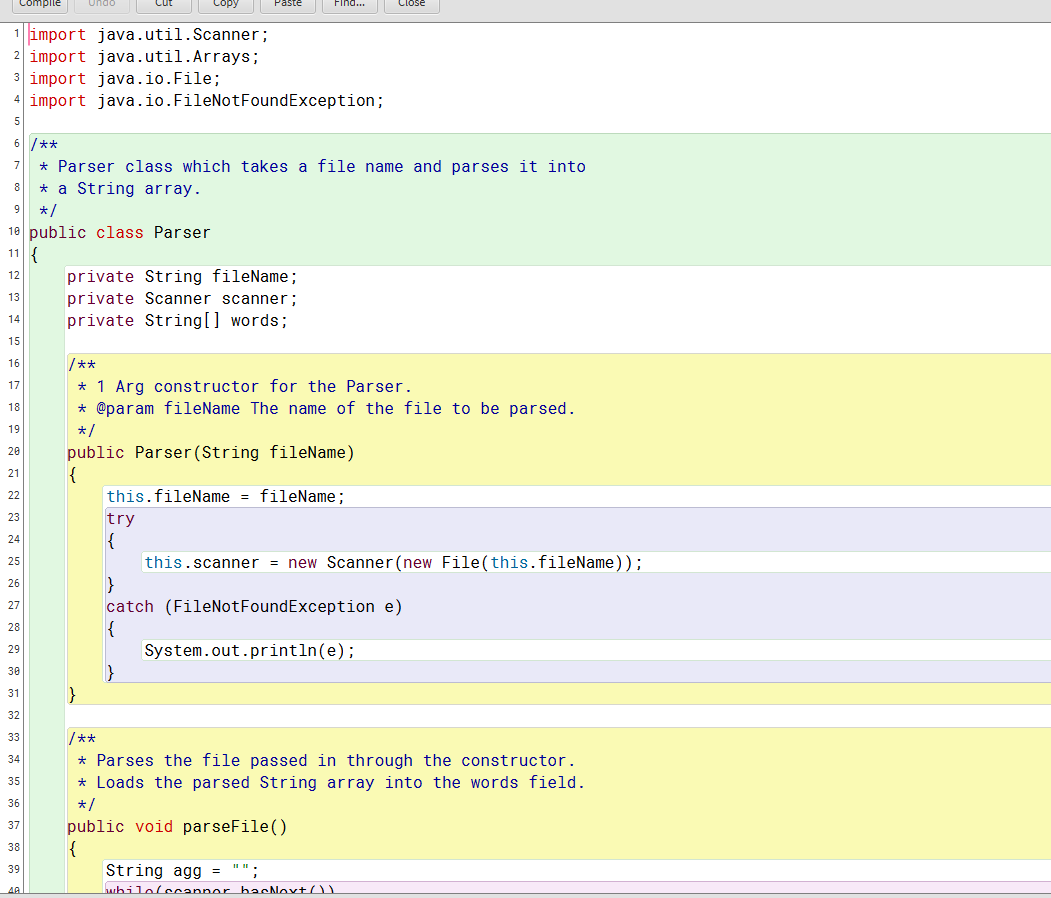Click the 'this.scanner = new Scanner(...)' statement

(x=393, y=563)
